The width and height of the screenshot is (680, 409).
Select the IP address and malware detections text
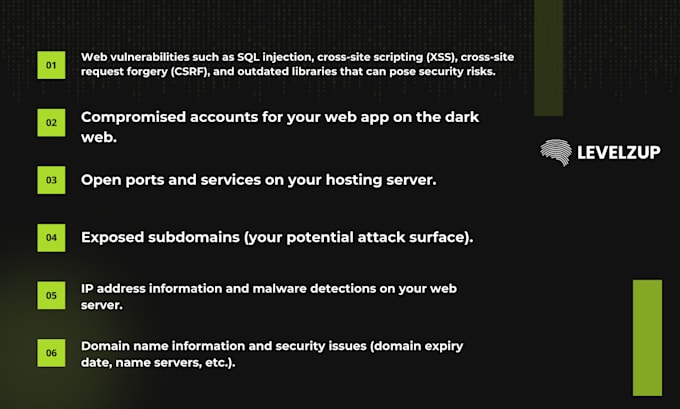tap(268, 297)
